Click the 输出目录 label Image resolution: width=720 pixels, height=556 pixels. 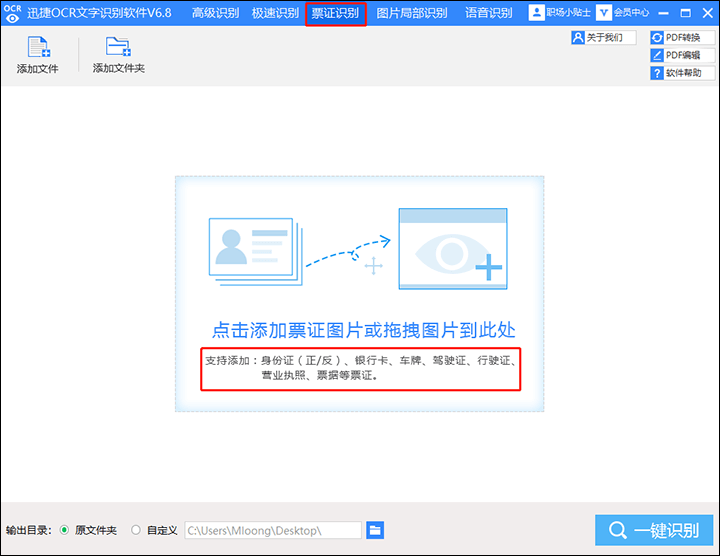coord(28,530)
